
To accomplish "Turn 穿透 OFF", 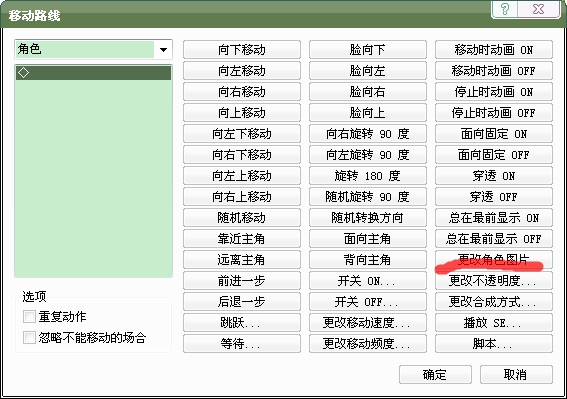I will 494,196.
